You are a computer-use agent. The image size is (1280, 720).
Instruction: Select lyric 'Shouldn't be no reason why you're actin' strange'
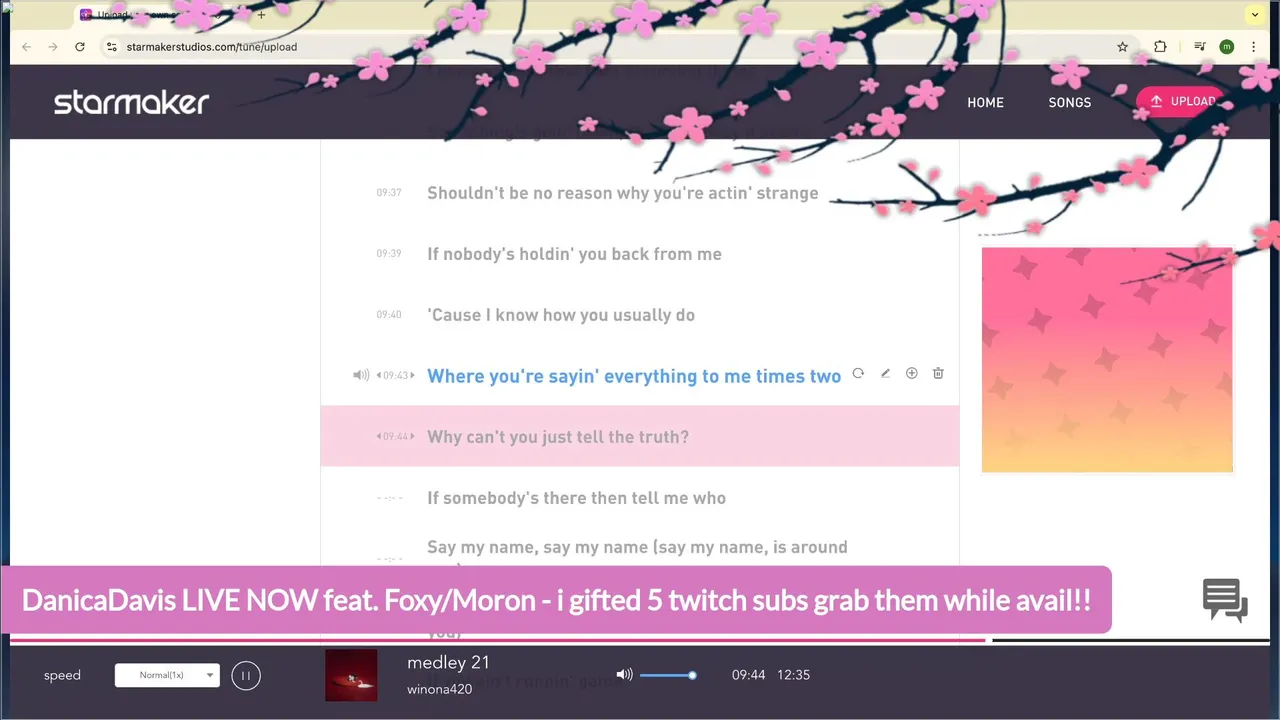click(622, 193)
